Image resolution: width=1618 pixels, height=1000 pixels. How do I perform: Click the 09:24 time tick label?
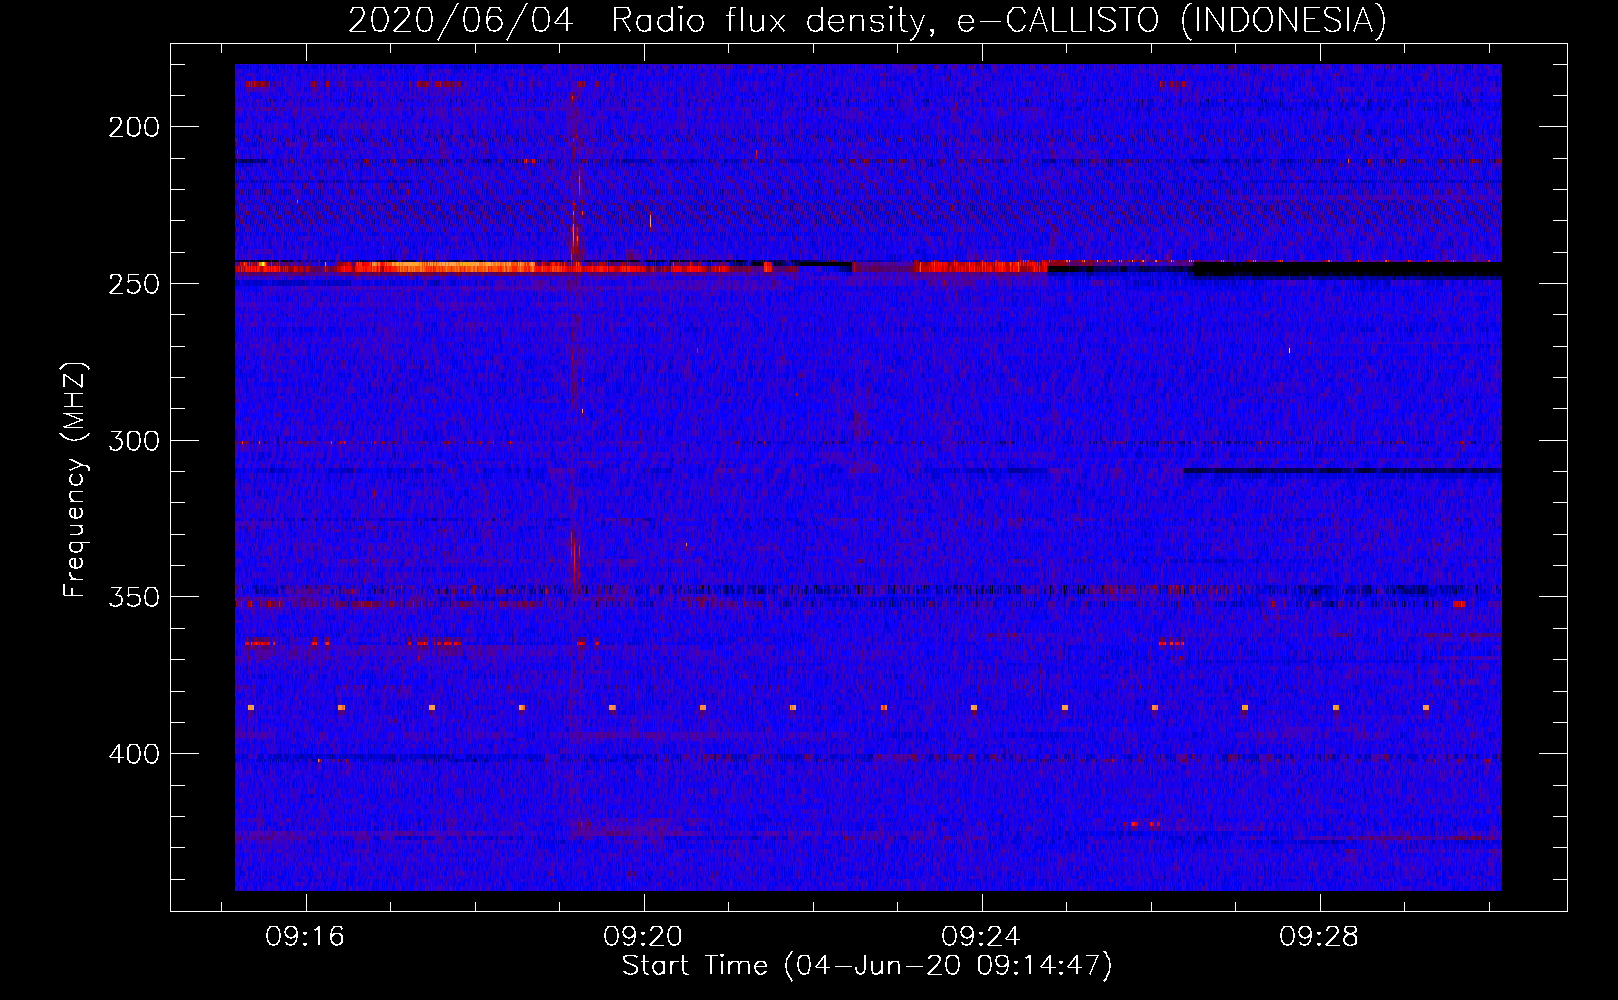point(981,937)
